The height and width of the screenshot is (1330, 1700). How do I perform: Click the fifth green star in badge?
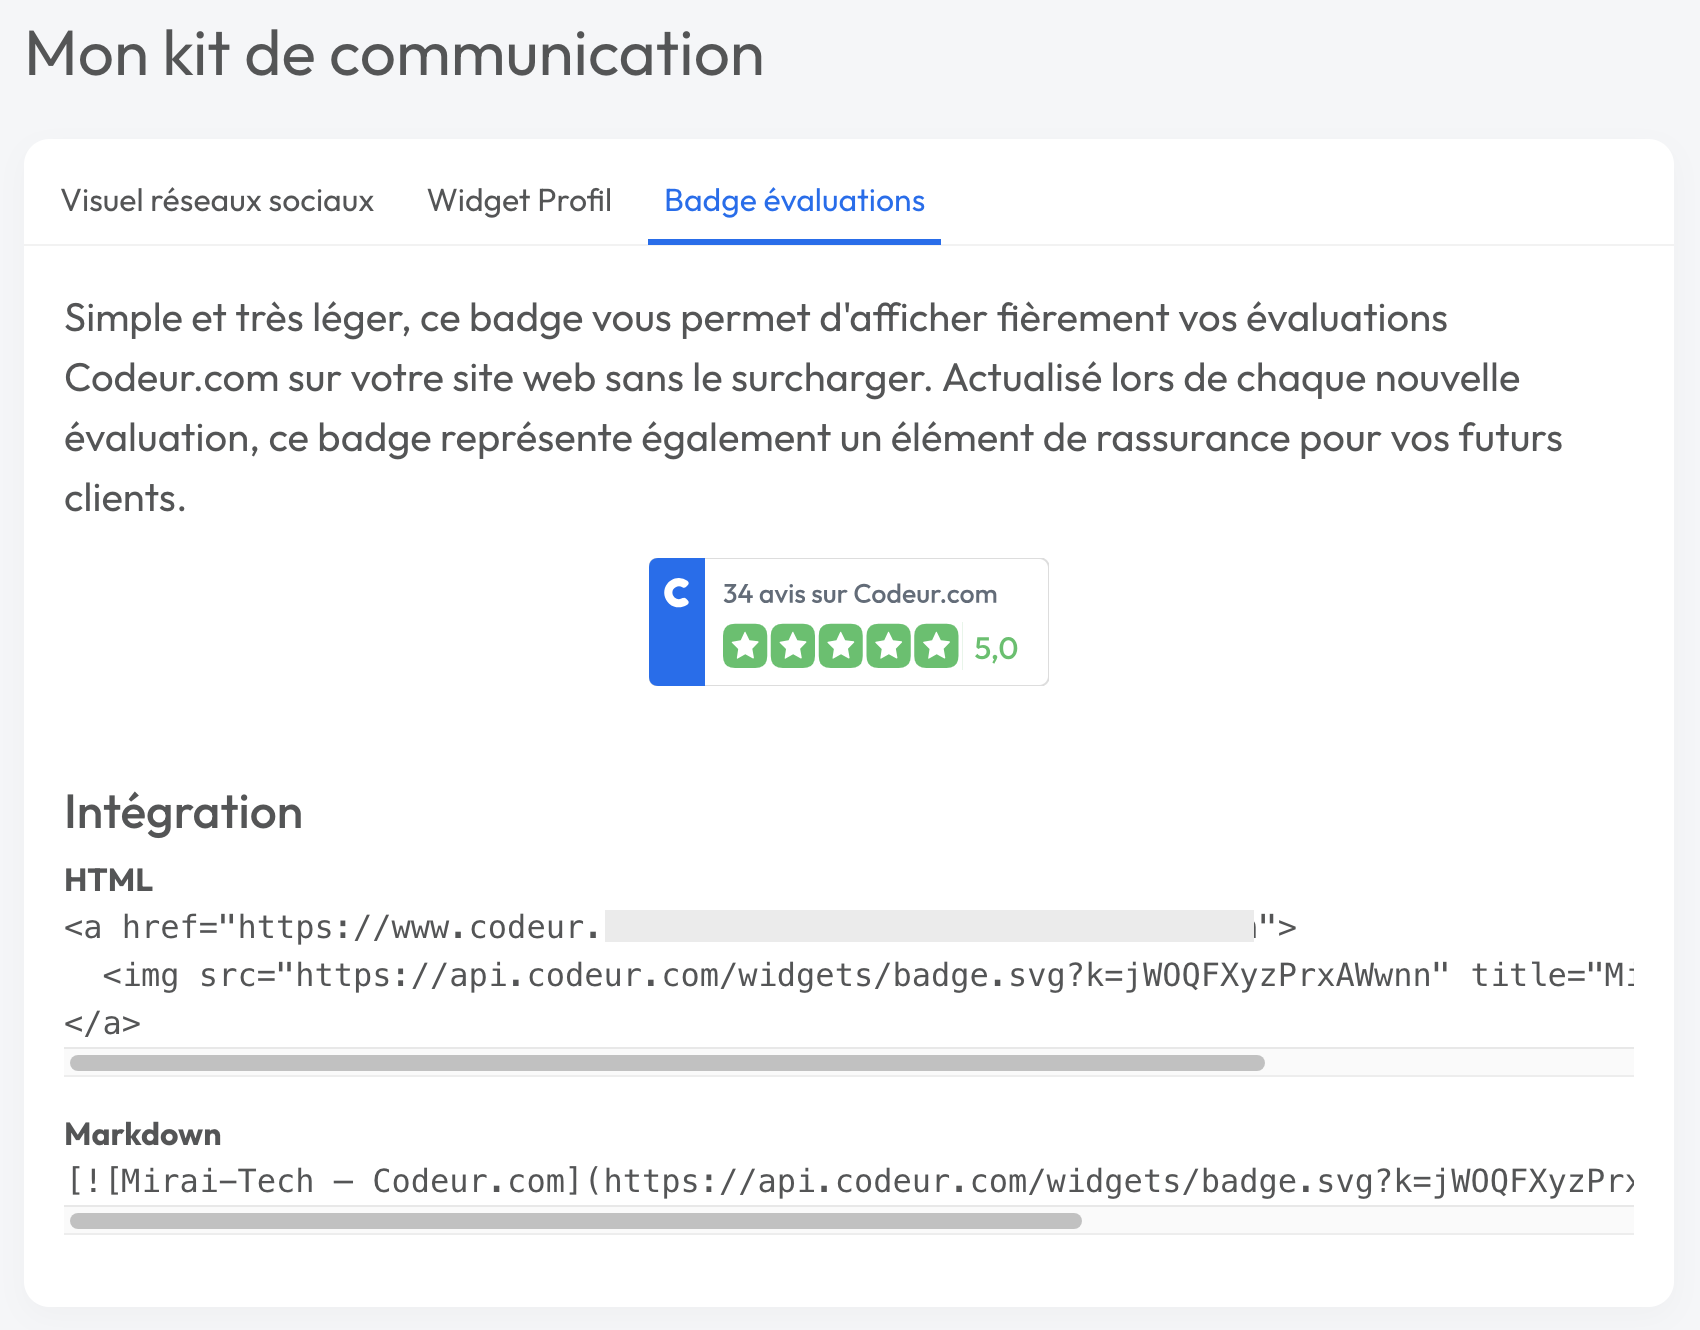click(x=937, y=647)
